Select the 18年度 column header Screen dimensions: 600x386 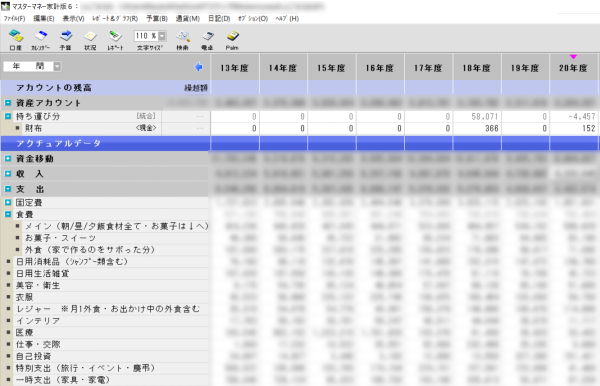(476, 68)
